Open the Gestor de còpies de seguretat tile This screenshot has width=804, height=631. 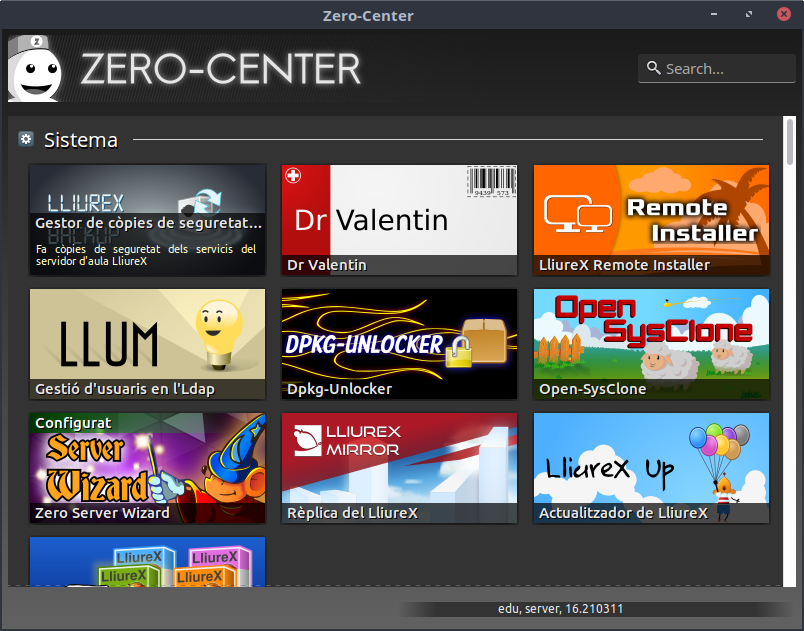click(x=148, y=220)
